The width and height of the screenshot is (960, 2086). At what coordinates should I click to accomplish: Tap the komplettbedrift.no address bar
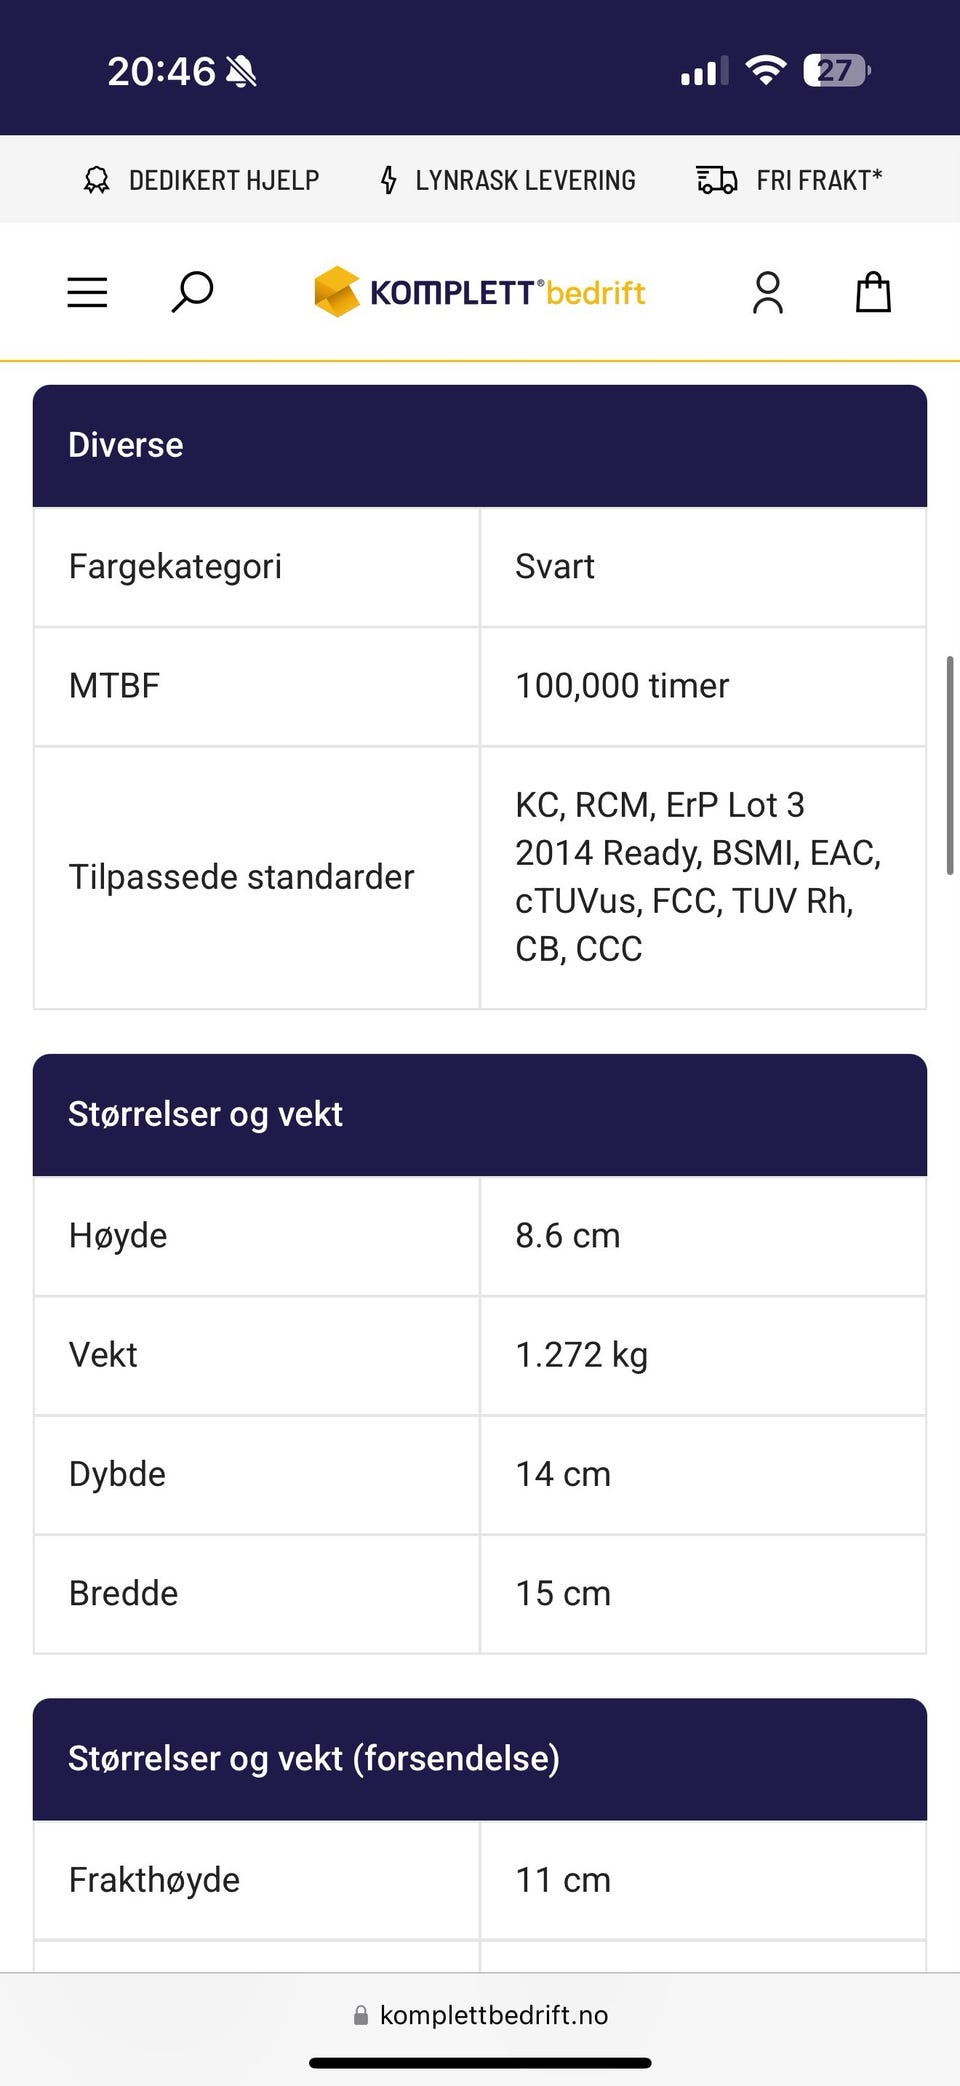(480, 2015)
